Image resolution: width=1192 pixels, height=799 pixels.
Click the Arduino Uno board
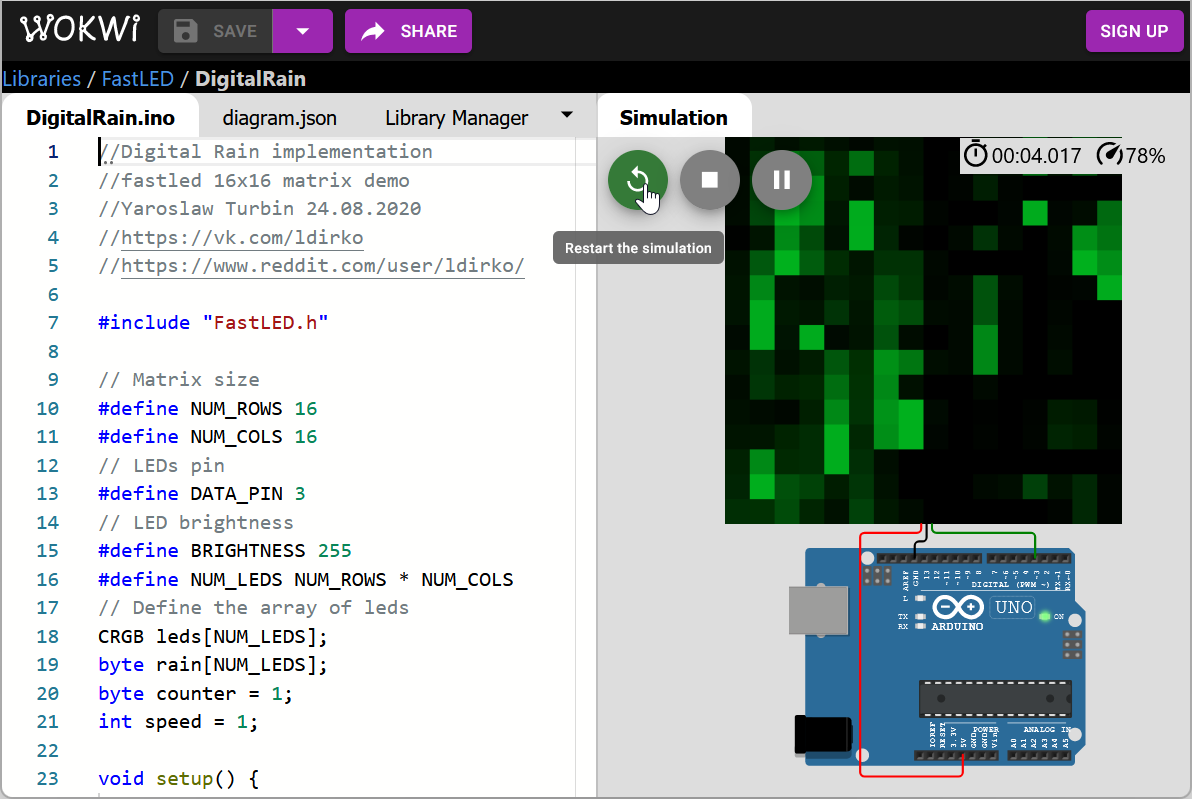click(x=940, y=660)
